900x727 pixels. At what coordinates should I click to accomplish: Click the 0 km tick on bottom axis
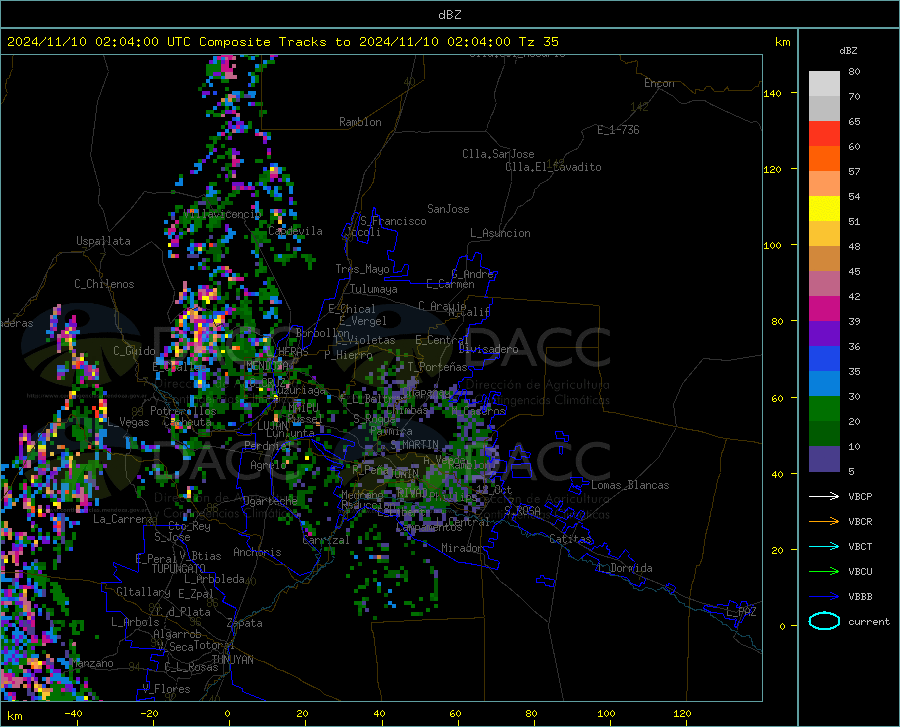(228, 713)
